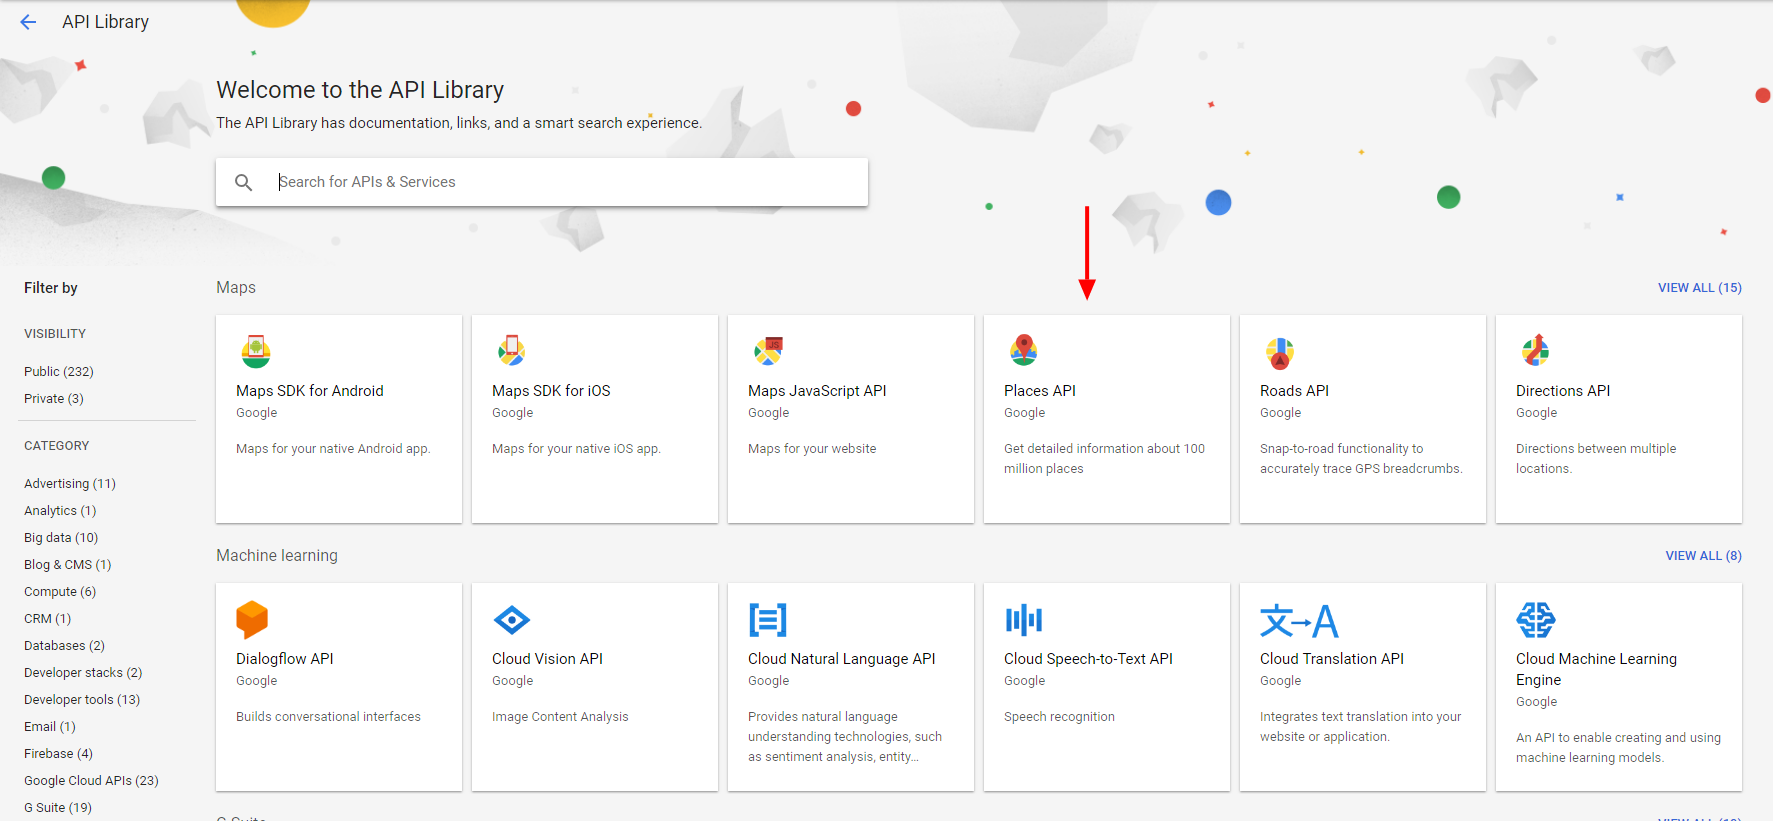Click the back arrow beside API Library
Viewport: 1773px width, 821px height.
28,22
